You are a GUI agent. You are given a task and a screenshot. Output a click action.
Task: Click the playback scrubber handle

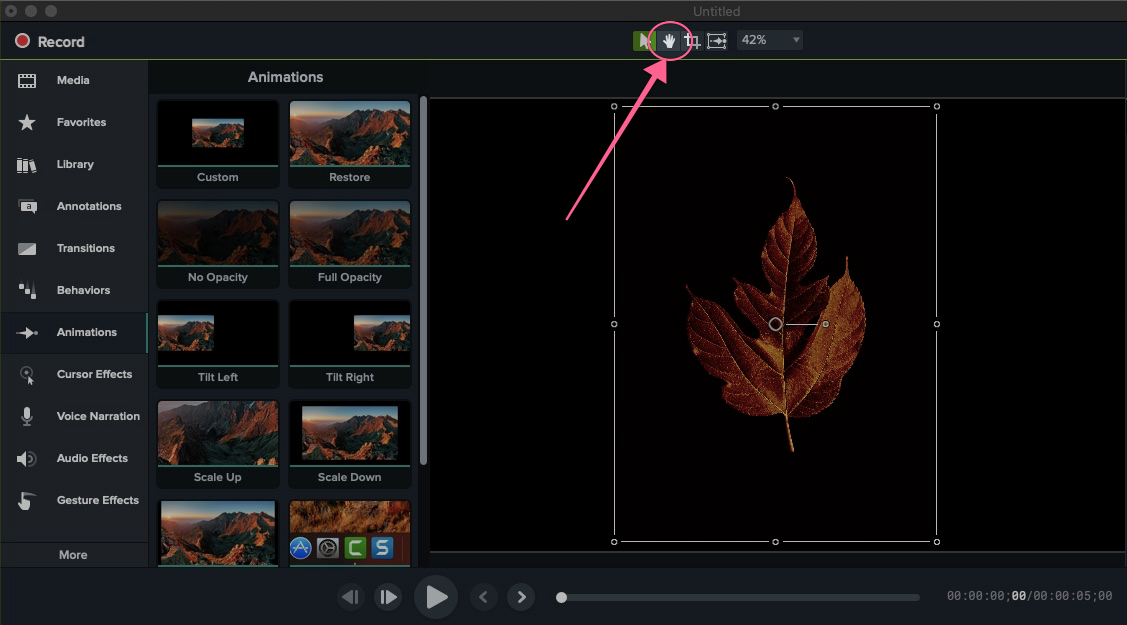pyautogui.click(x=562, y=598)
